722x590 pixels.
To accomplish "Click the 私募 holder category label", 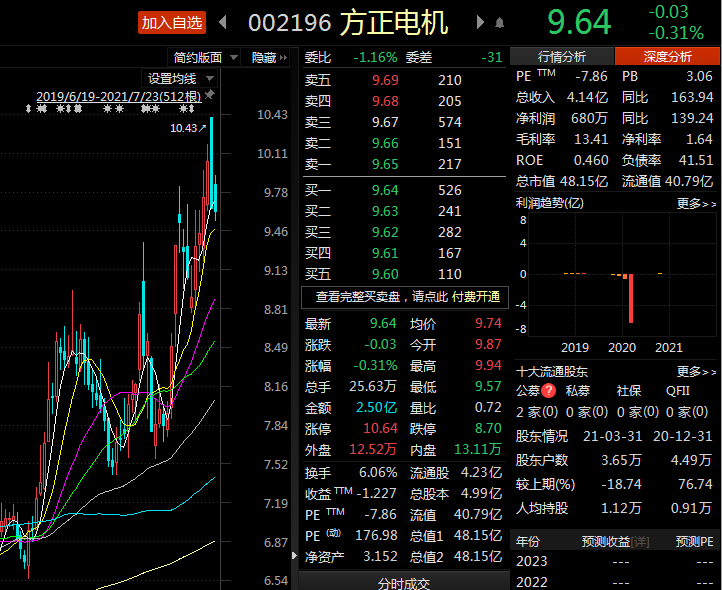I will tap(577, 391).
